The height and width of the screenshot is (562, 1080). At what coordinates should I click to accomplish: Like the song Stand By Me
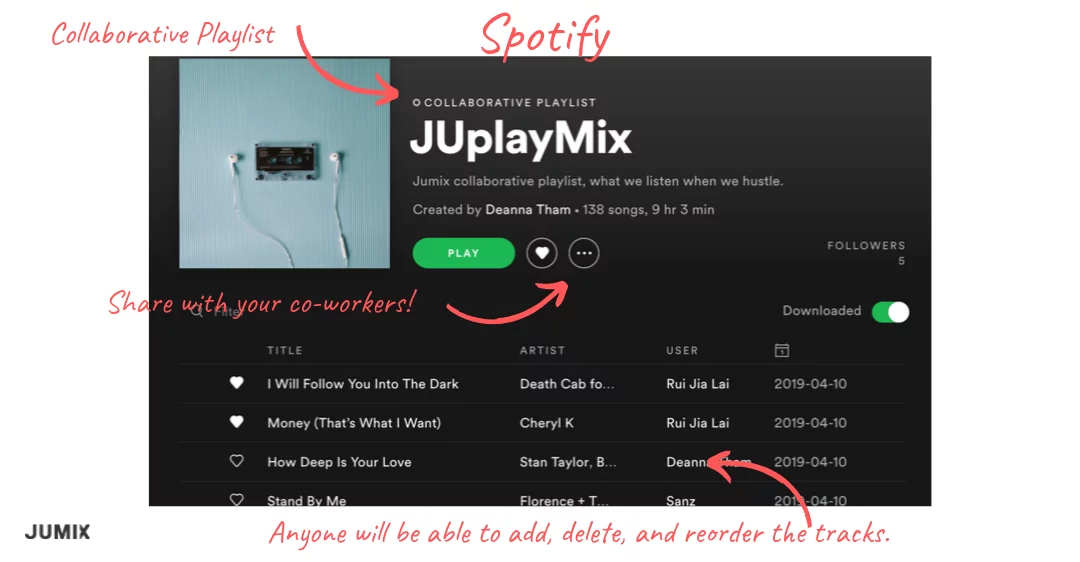[236, 500]
